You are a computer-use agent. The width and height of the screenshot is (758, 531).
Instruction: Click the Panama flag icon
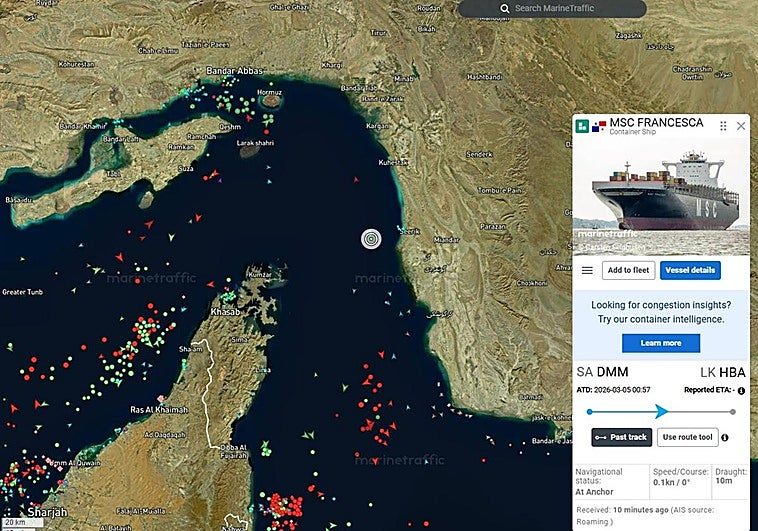click(599, 127)
